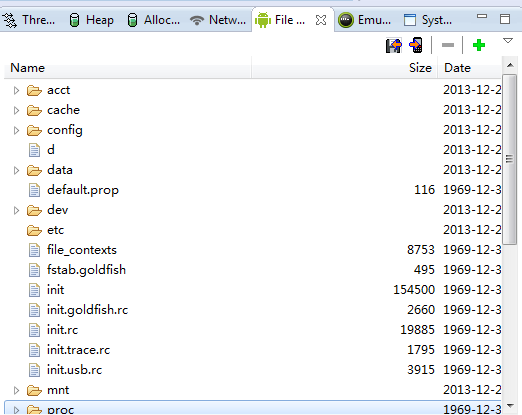
Task: Switch to the Heap tab
Action: (x=91, y=20)
